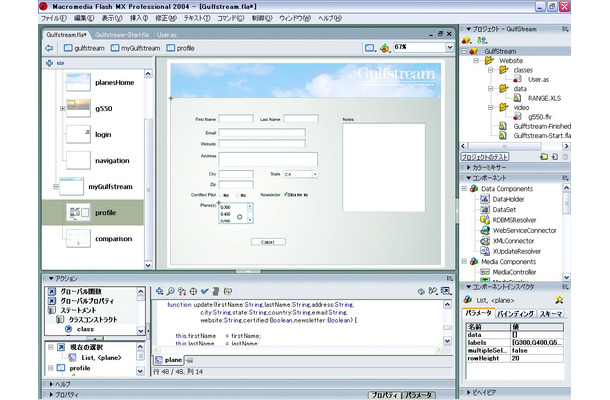Open the Version Control arrows icon
The width and height of the screenshot is (610, 400).
482,40
